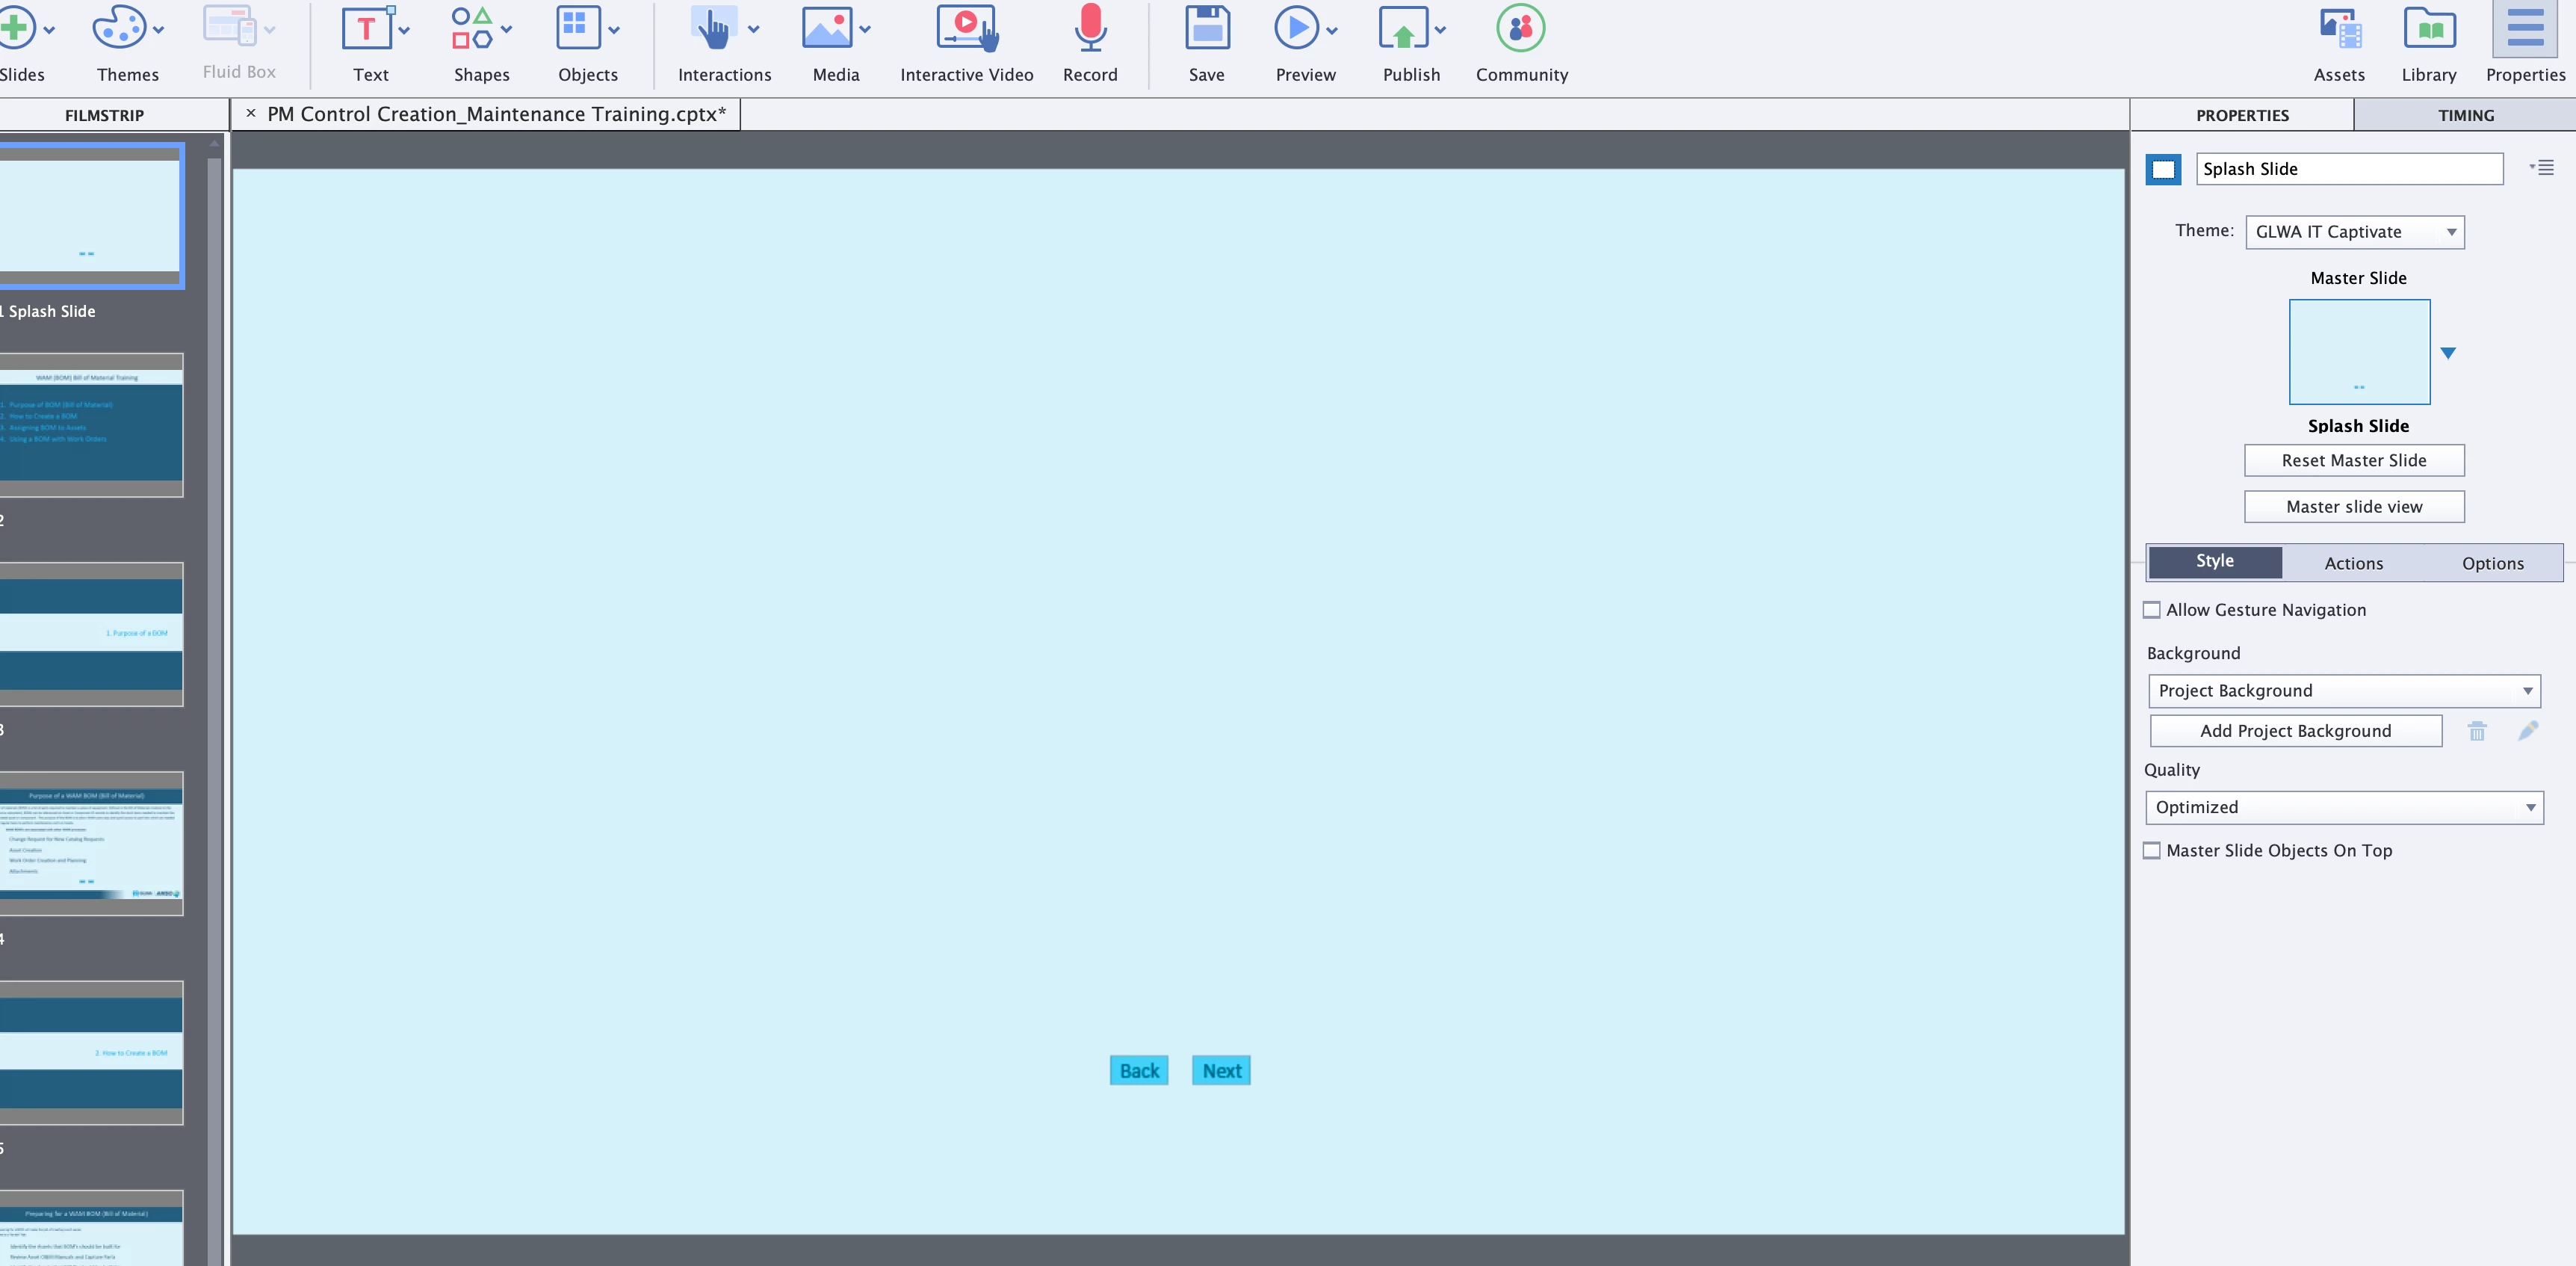Save the project with Save icon
2576x1266 pixels.
click(x=1206, y=28)
